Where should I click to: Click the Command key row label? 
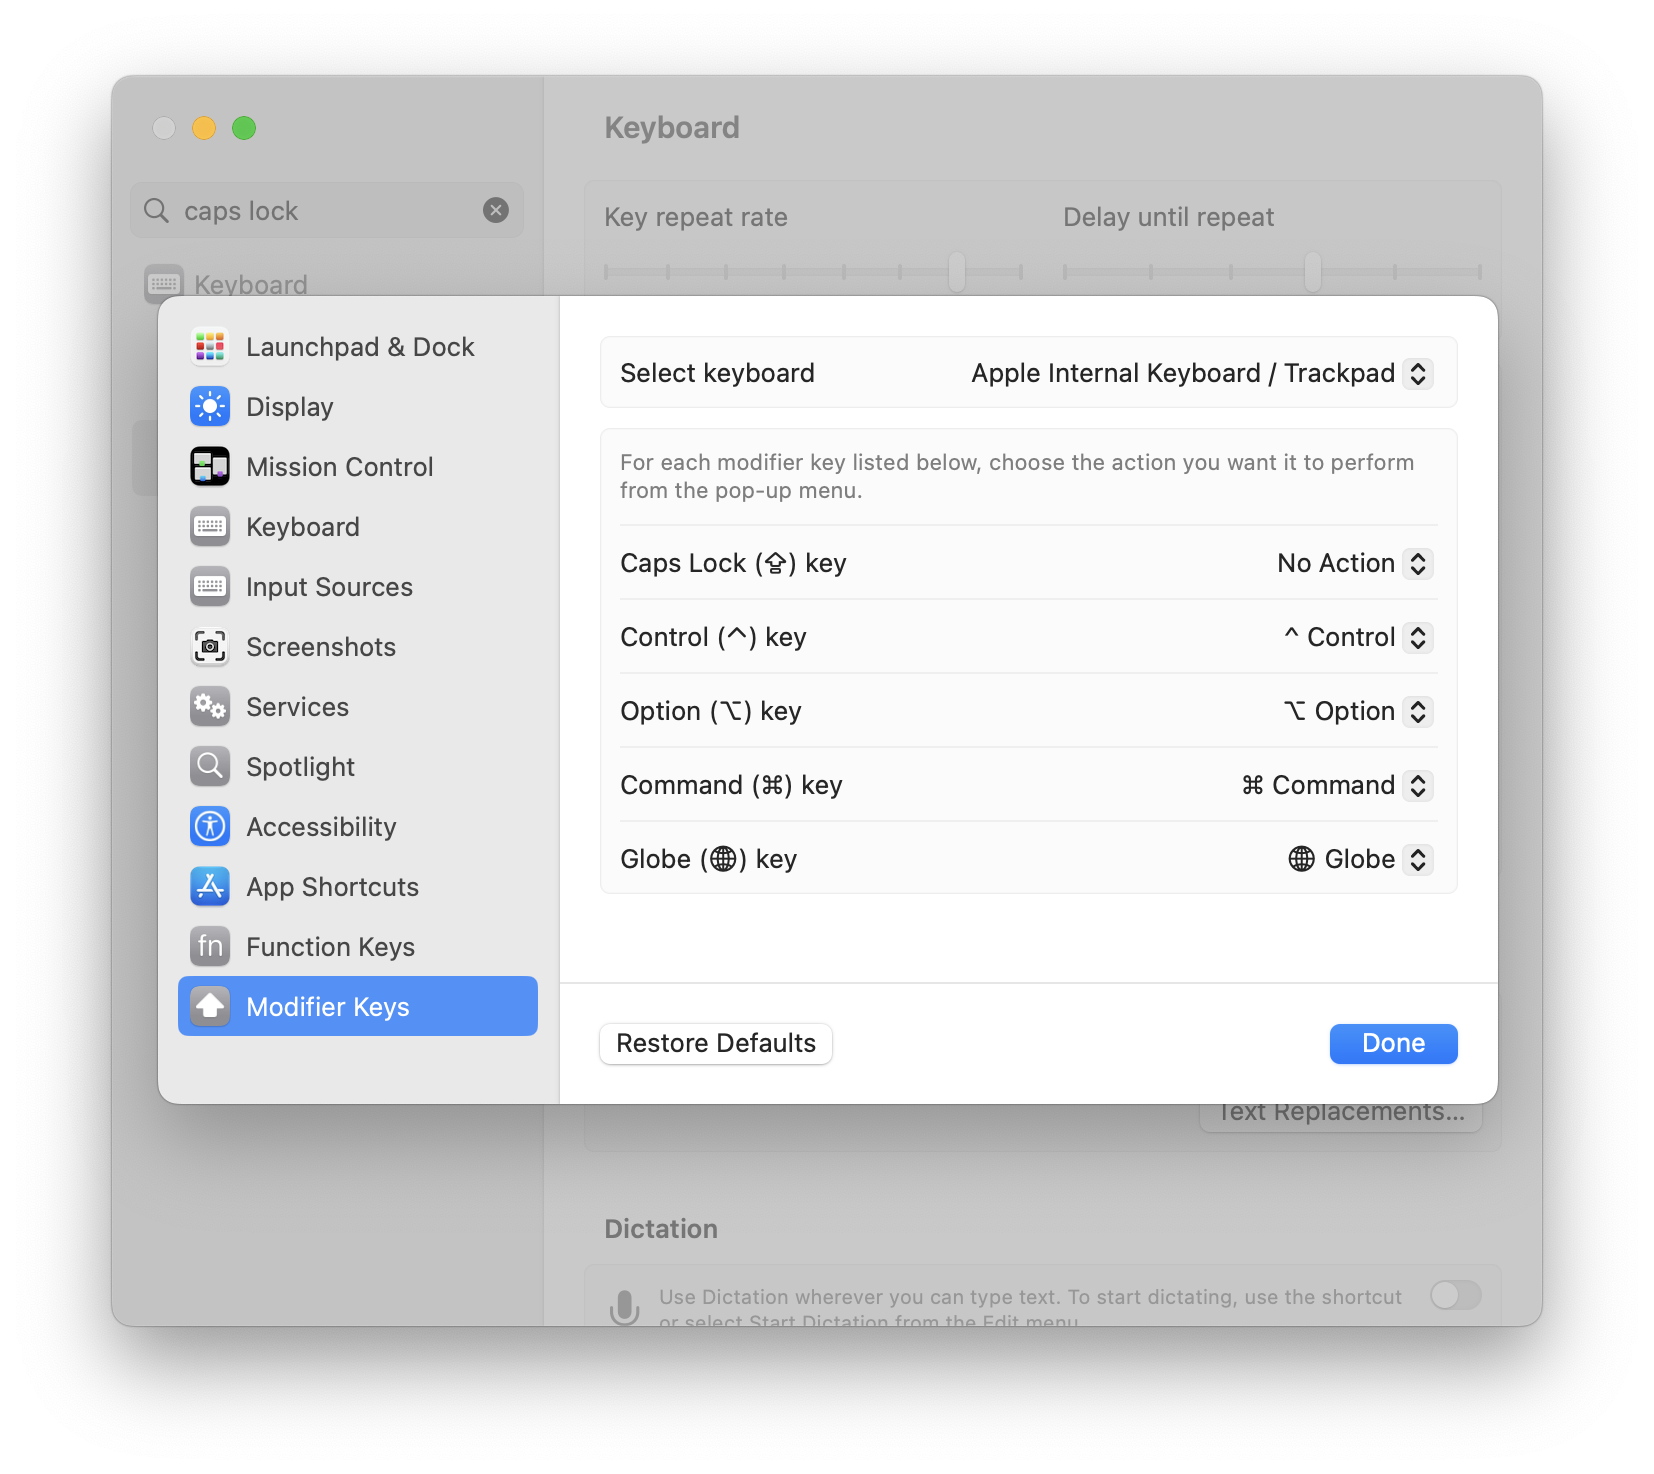(731, 785)
